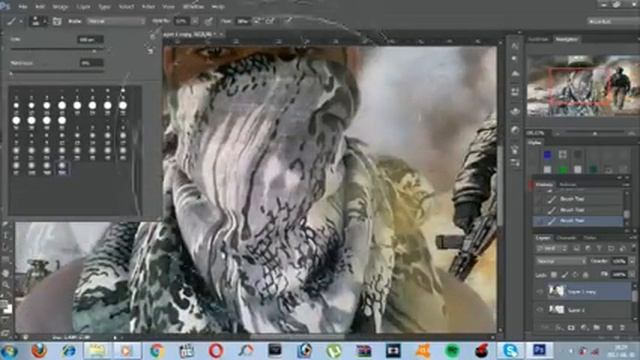Screen dimensions: 640x360
Task: Filter layers by adjustment layer icon
Action: click(x=587, y=248)
